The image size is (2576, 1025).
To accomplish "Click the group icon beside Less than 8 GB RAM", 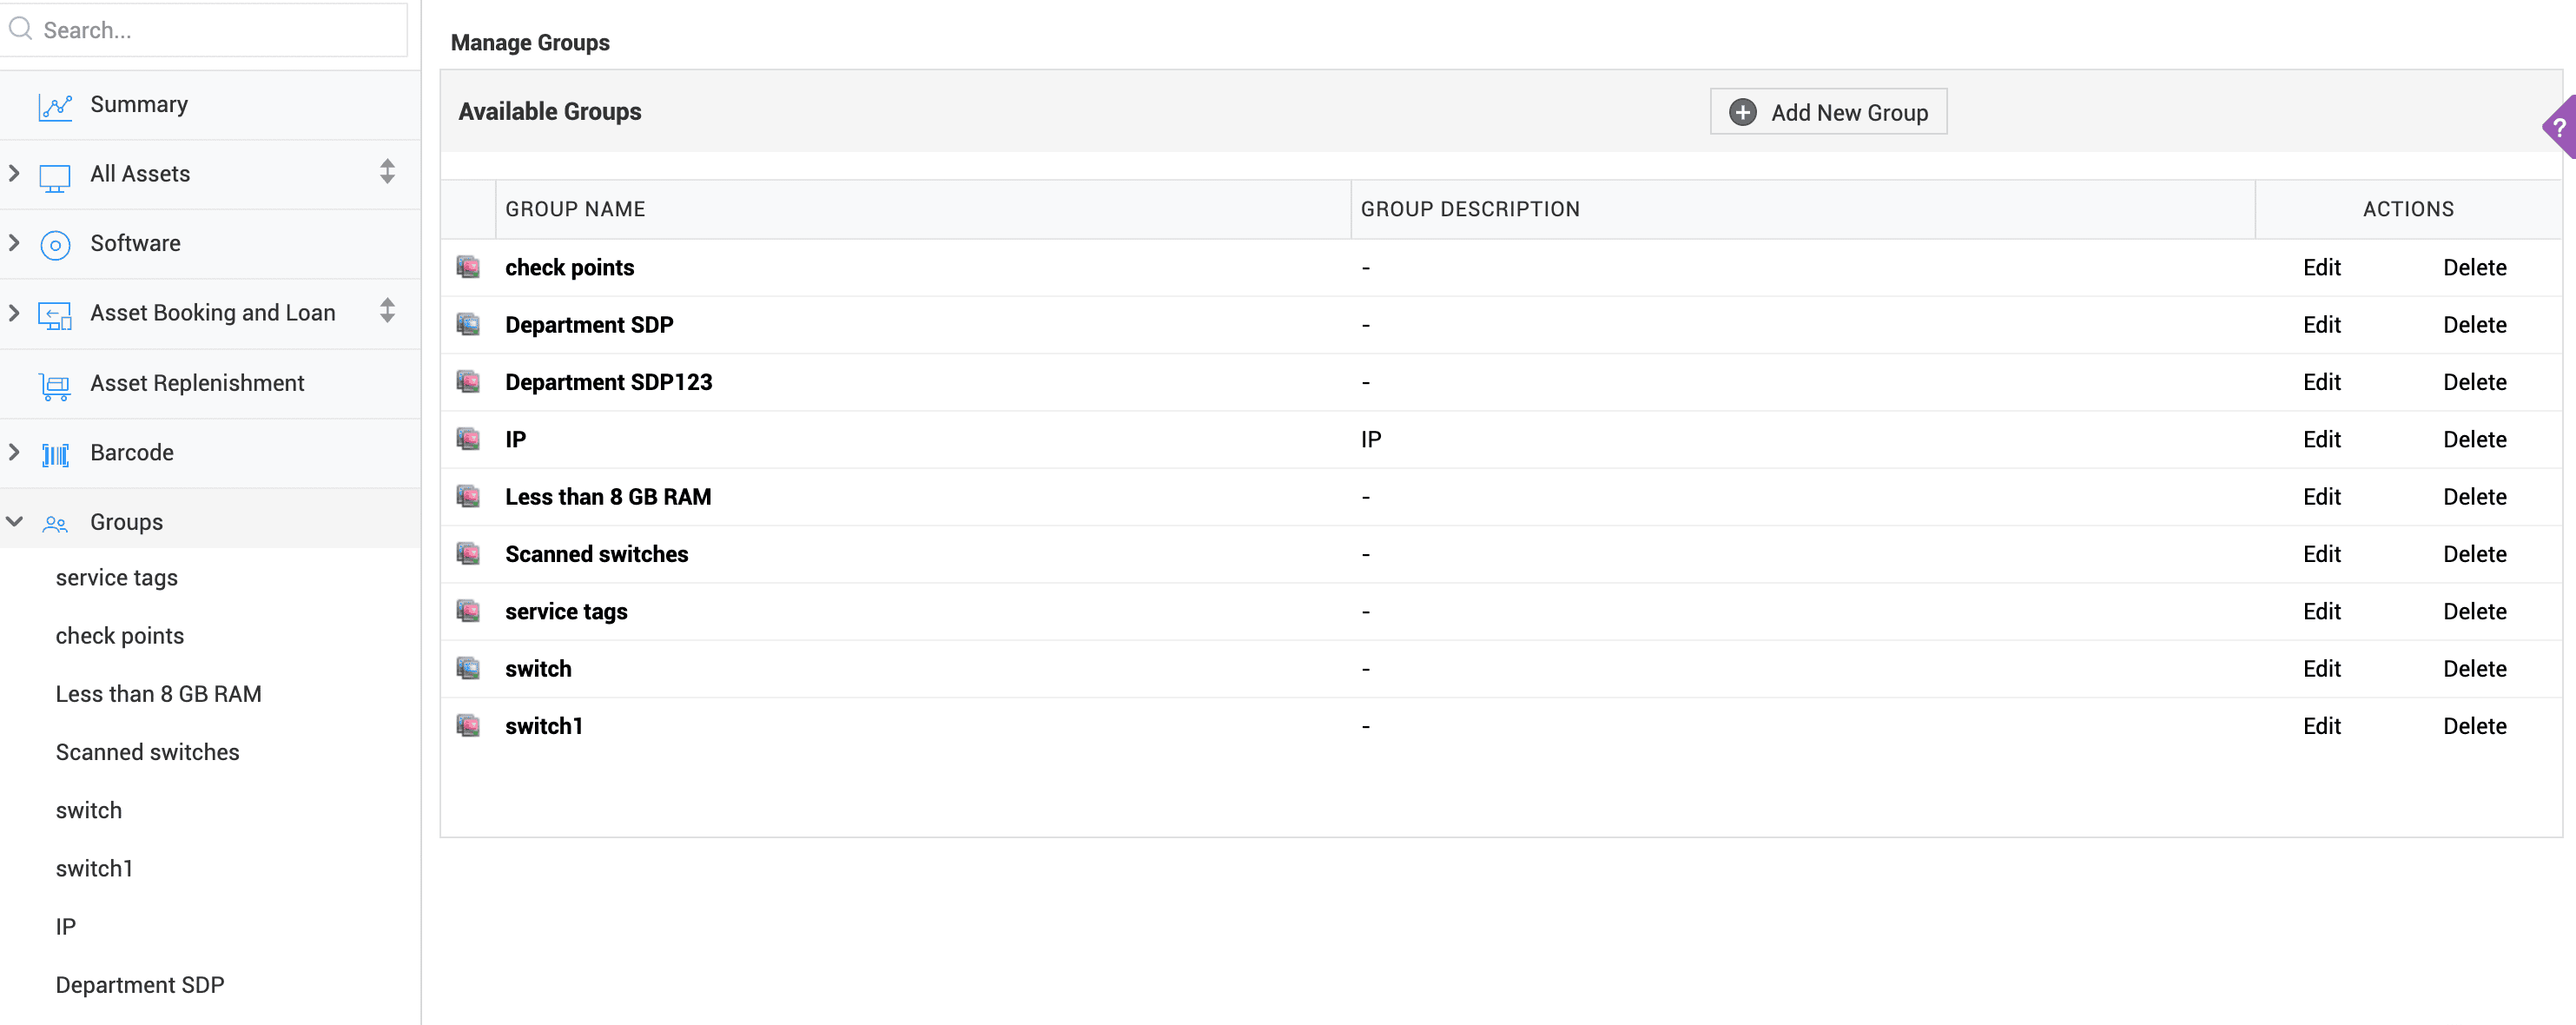I will click(x=468, y=496).
